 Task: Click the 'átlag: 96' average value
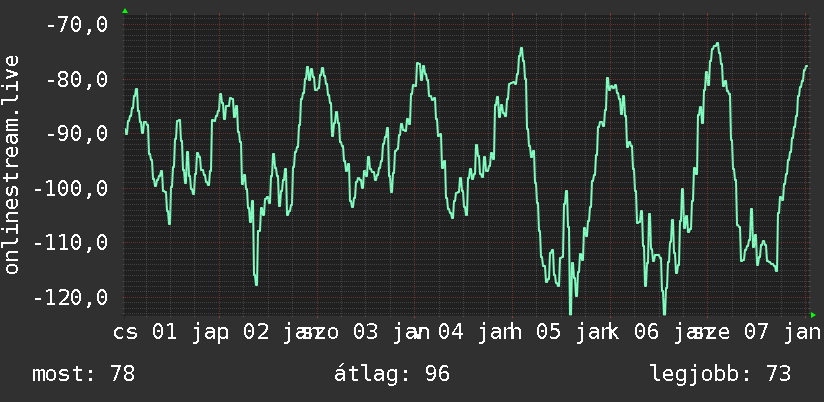click(392, 374)
